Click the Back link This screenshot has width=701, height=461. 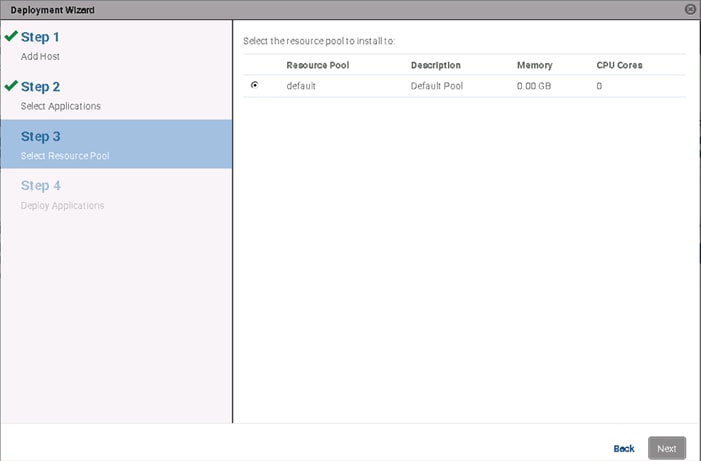[x=624, y=448]
